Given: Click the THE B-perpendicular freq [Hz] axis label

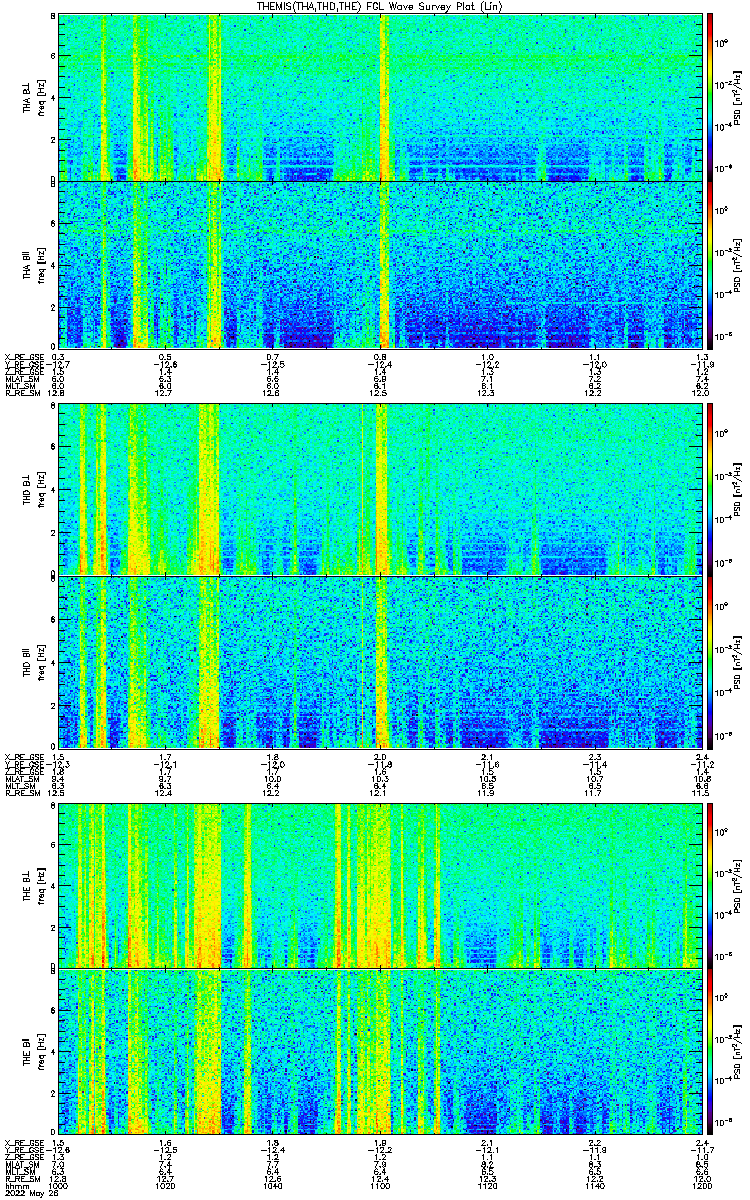Looking at the screenshot, I should coord(40,885).
